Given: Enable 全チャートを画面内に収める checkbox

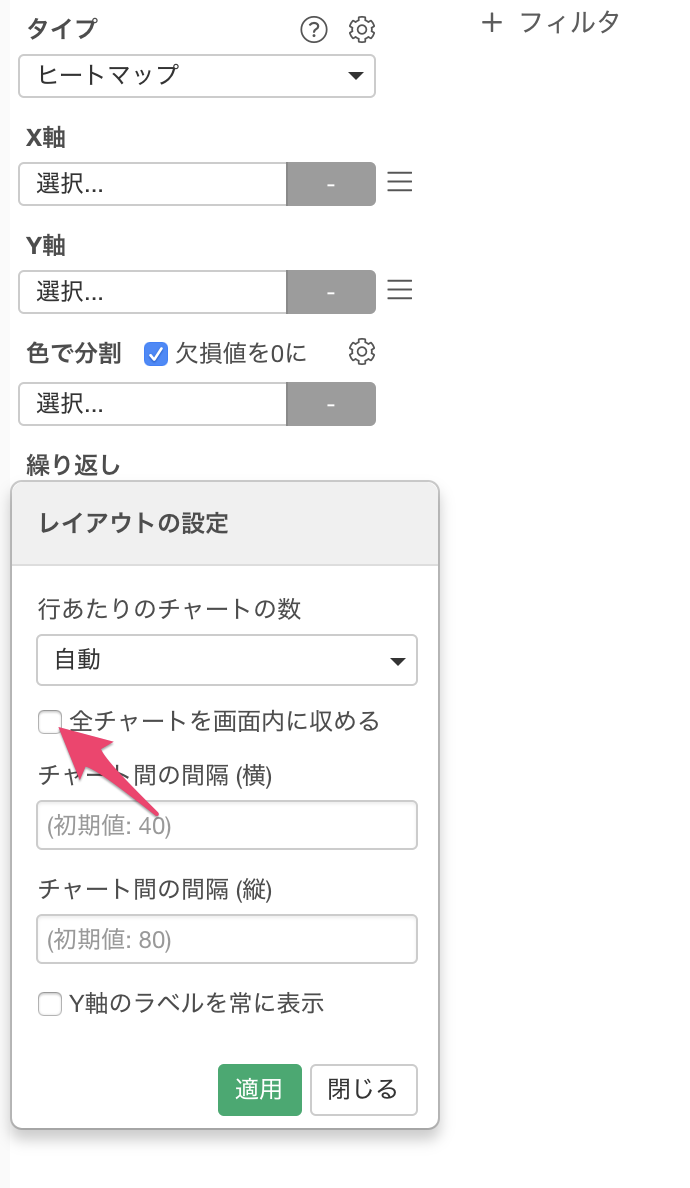Looking at the screenshot, I should pyautogui.click(x=50, y=722).
